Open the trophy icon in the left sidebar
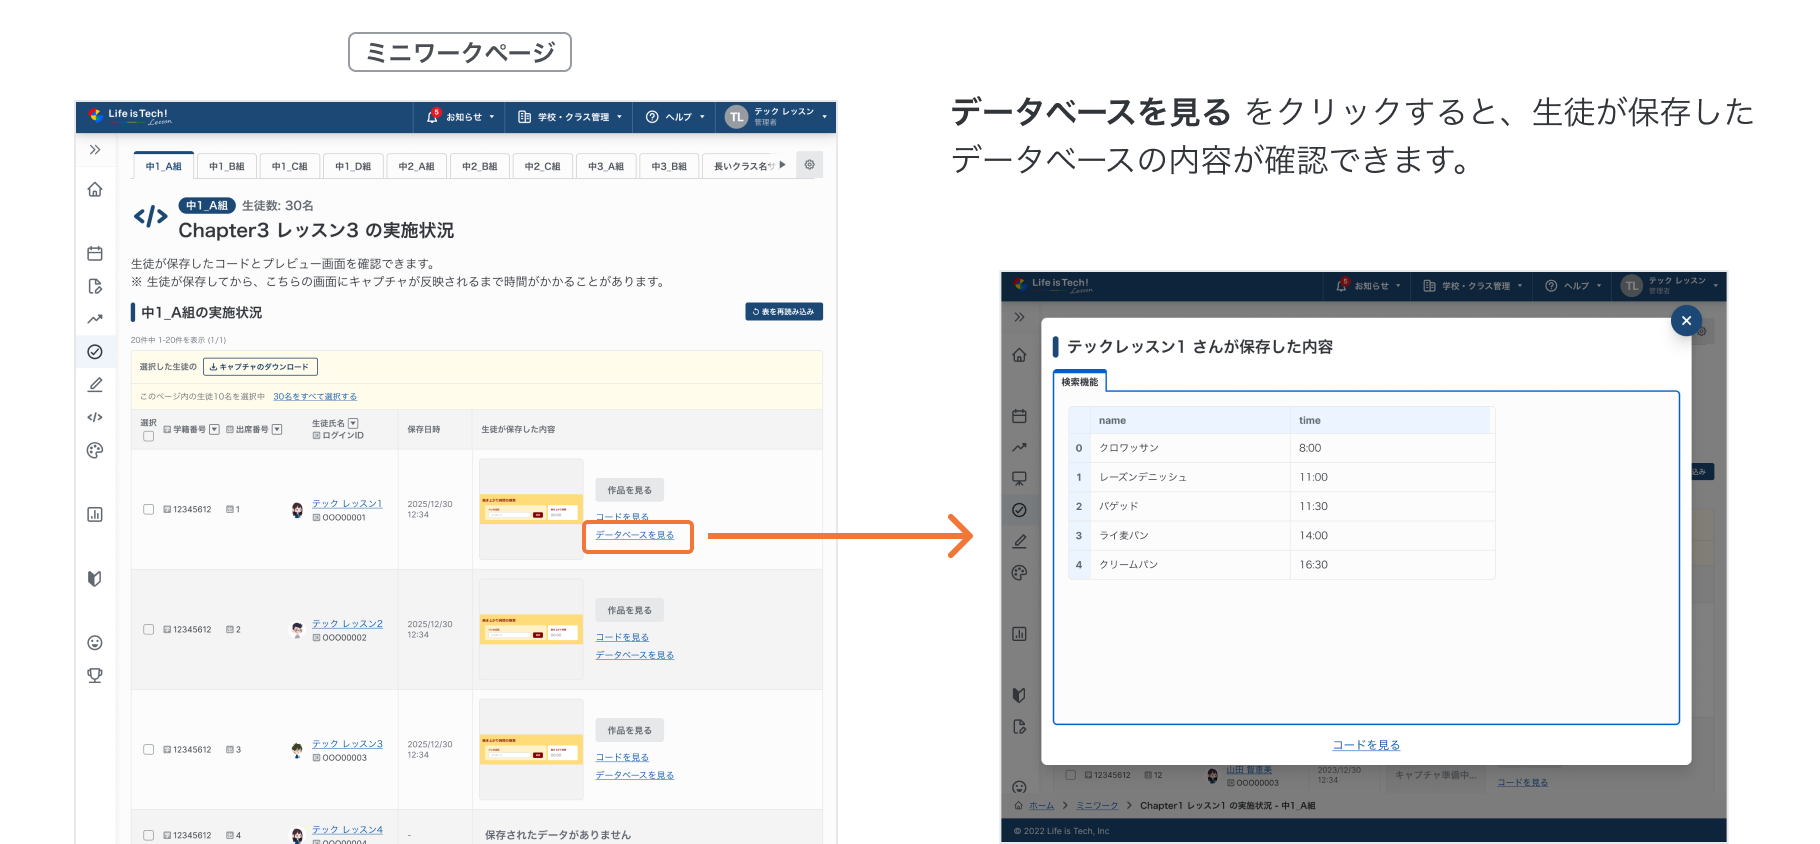 tap(95, 675)
